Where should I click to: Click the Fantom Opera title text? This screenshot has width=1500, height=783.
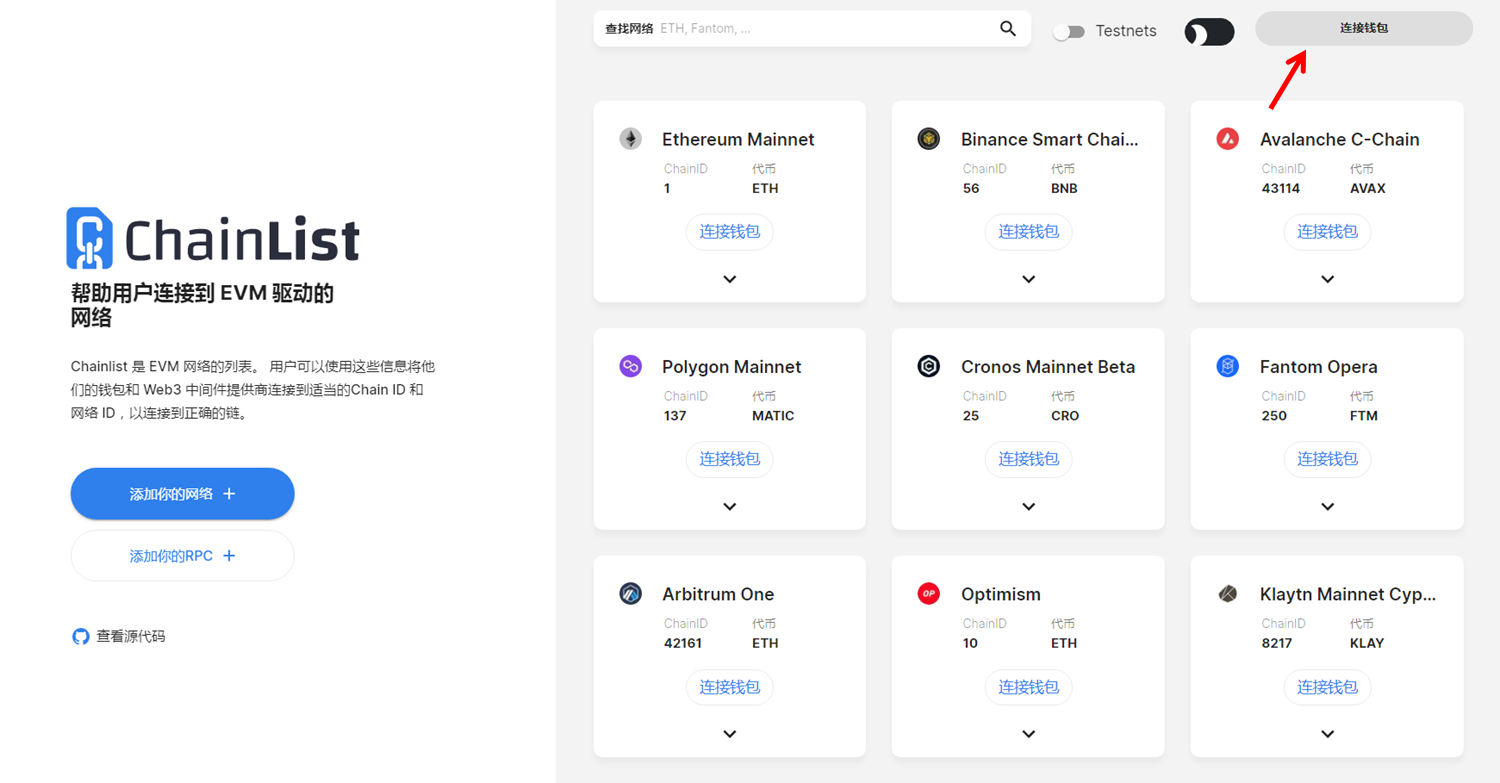pyautogui.click(x=1319, y=367)
